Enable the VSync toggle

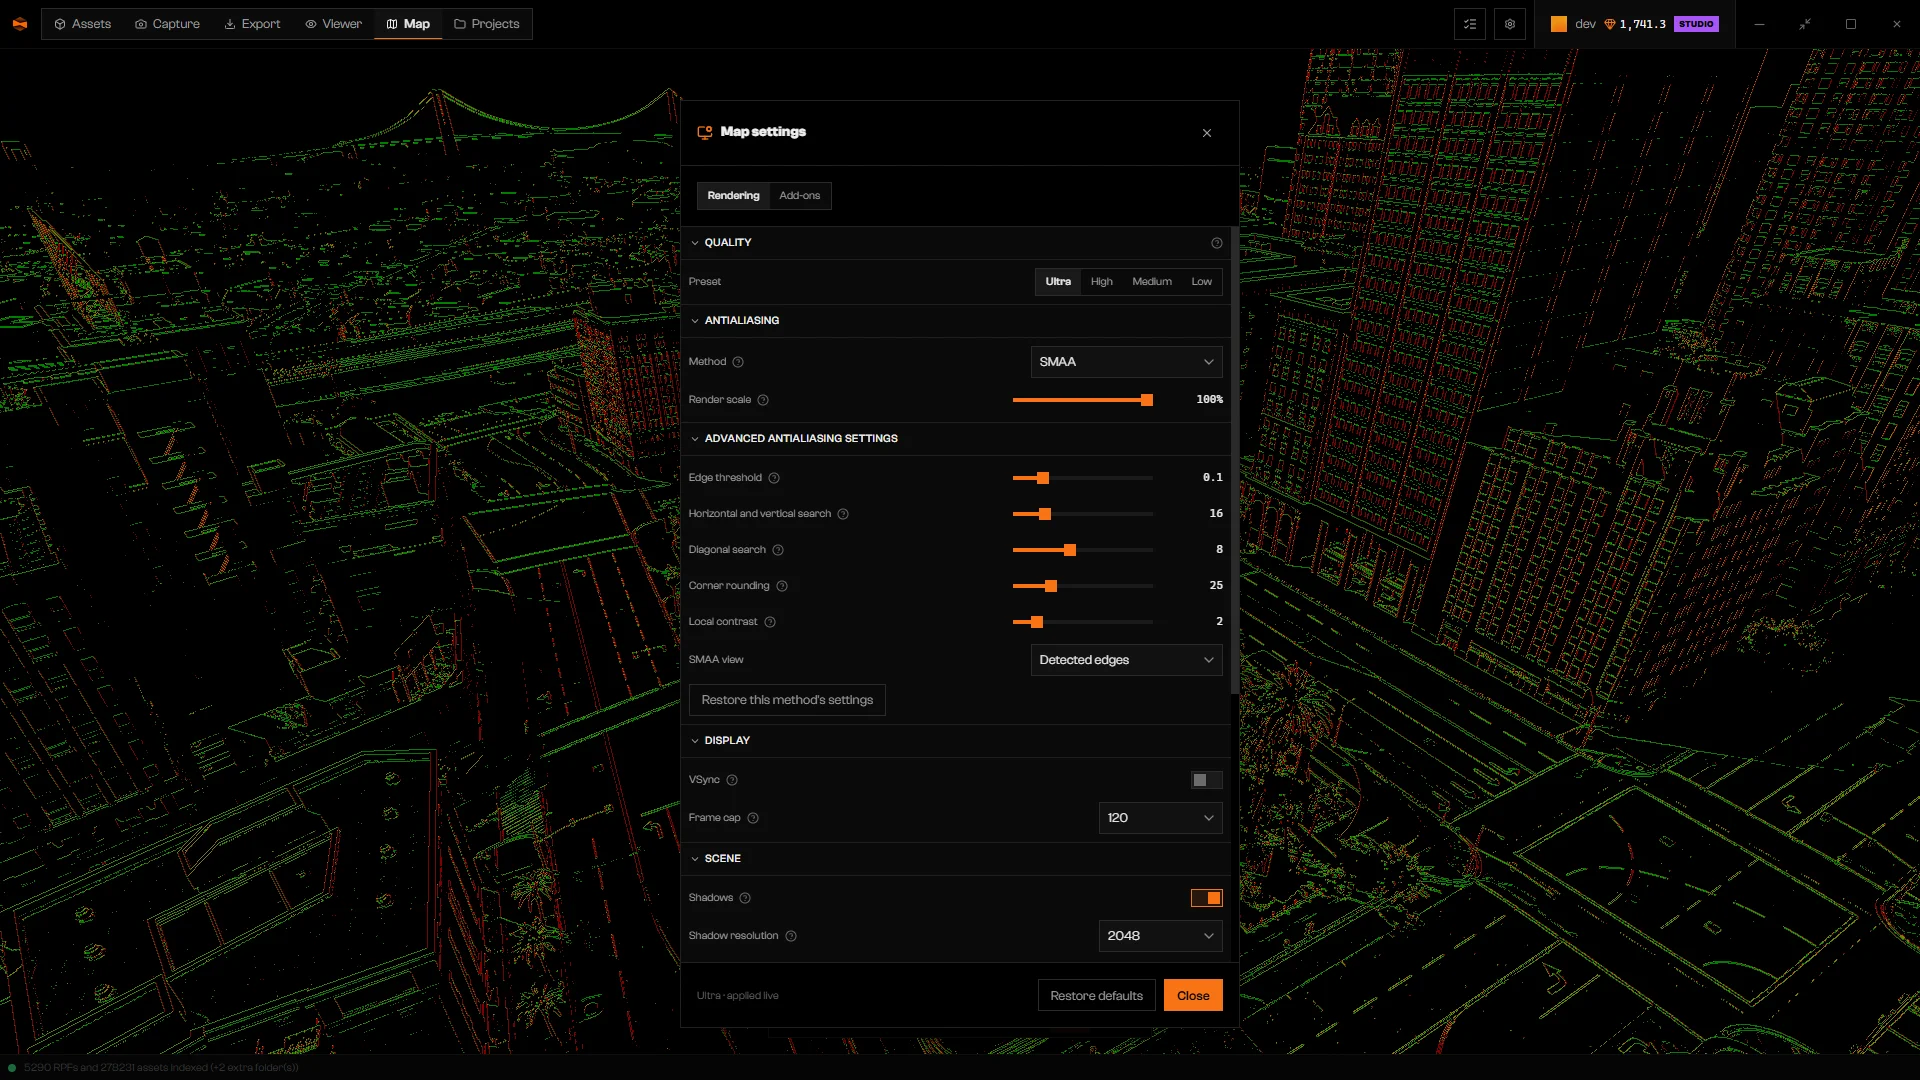click(1206, 780)
